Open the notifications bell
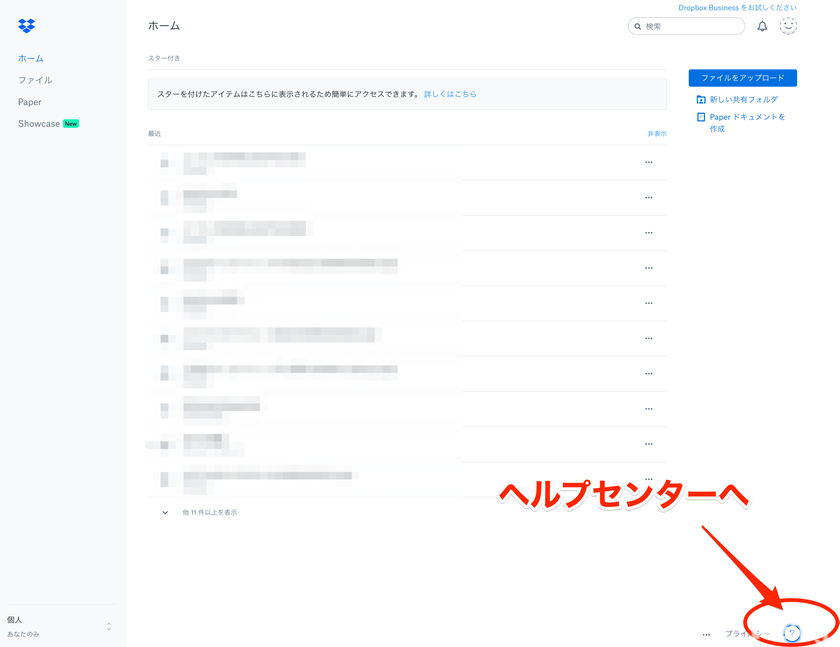Image resolution: width=840 pixels, height=647 pixels. pos(762,26)
